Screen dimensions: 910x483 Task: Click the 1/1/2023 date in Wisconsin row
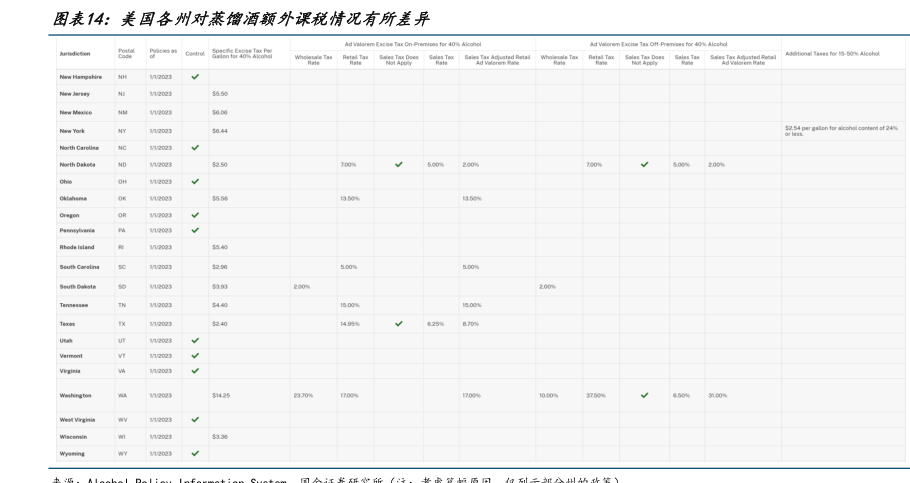coord(160,437)
